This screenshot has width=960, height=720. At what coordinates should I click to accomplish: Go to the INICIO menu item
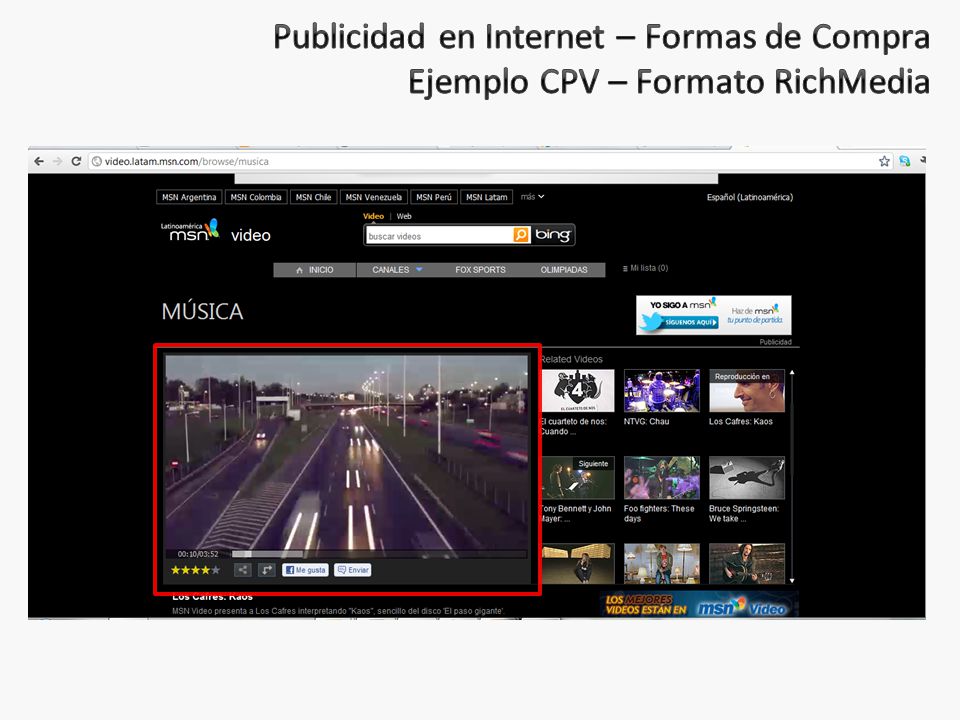click(315, 270)
